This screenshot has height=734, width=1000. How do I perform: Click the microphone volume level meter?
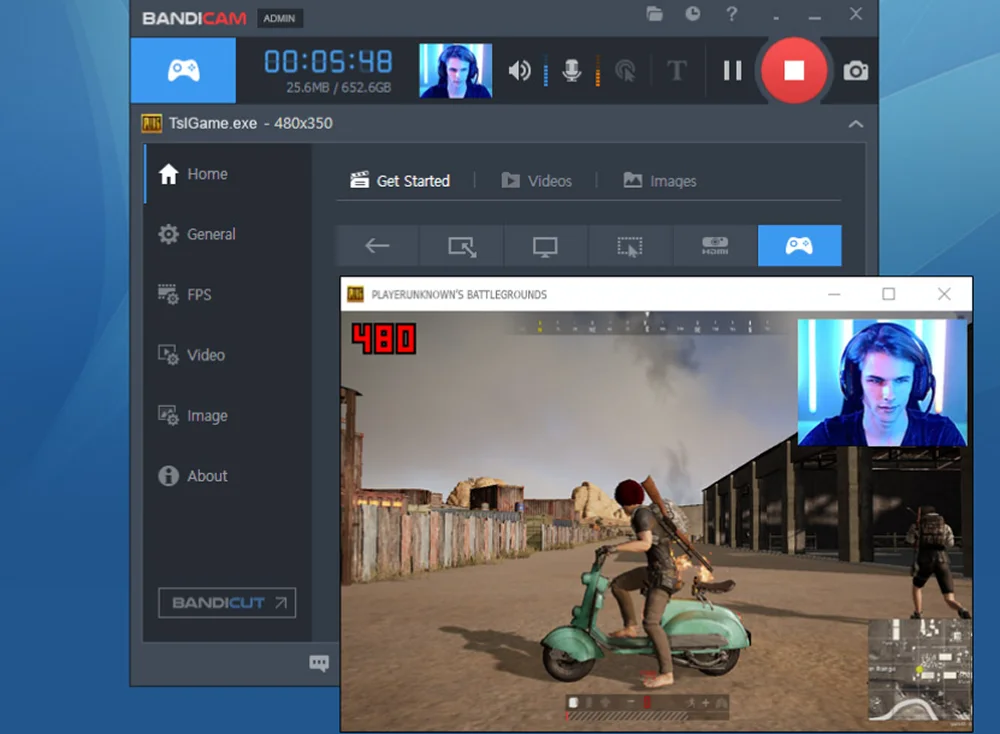(598, 70)
